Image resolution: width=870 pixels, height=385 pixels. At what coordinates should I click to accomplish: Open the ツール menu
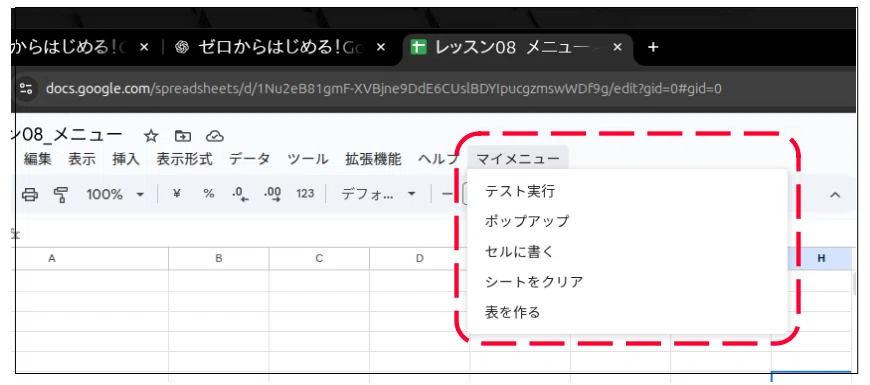307,159
